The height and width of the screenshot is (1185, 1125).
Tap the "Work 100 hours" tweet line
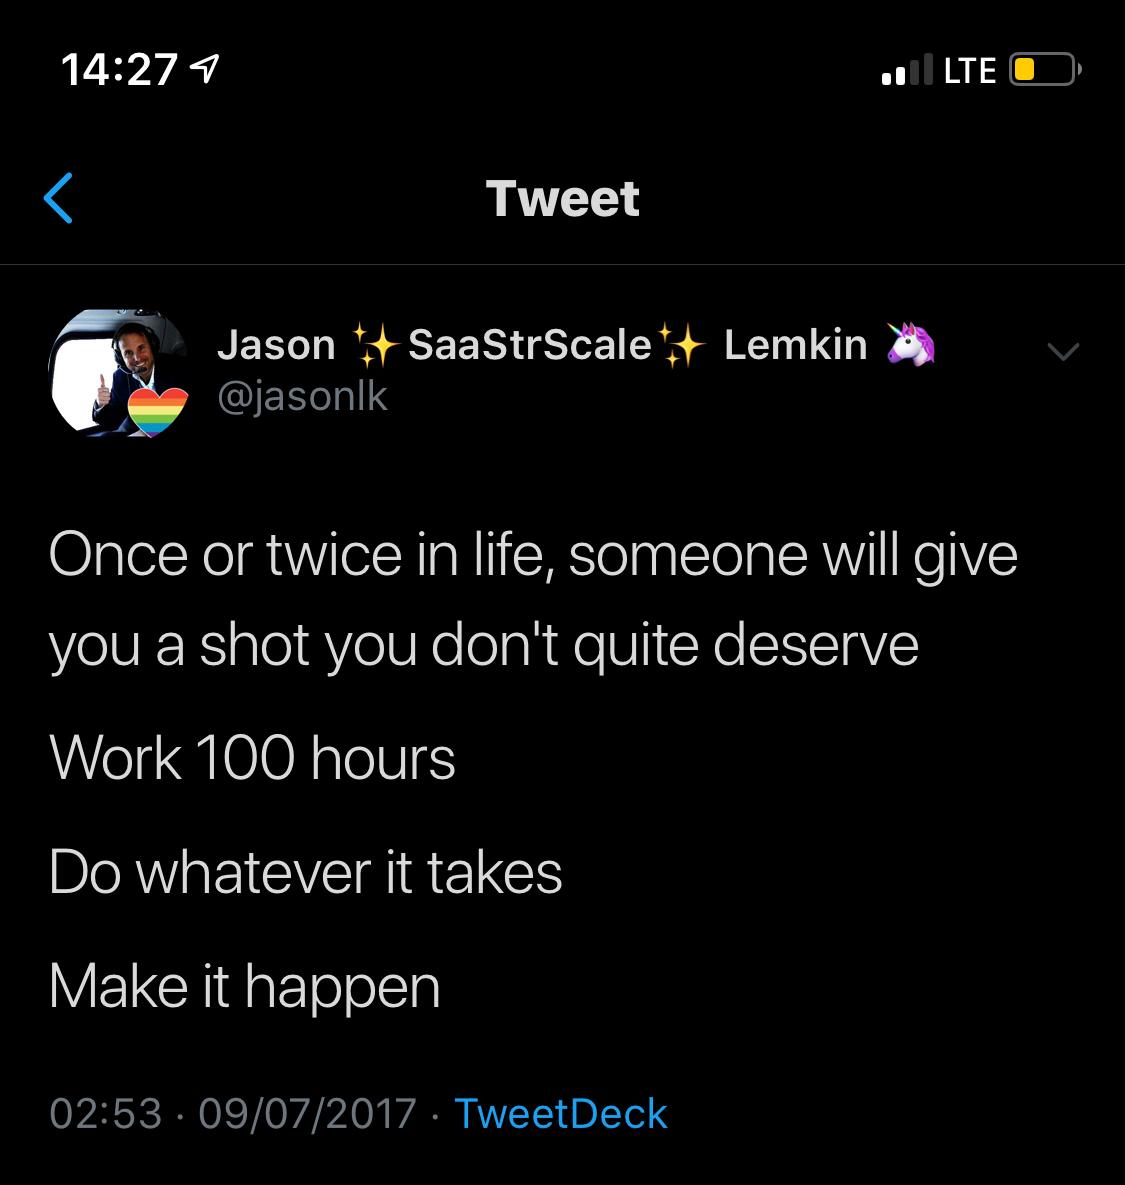[252, 758]
